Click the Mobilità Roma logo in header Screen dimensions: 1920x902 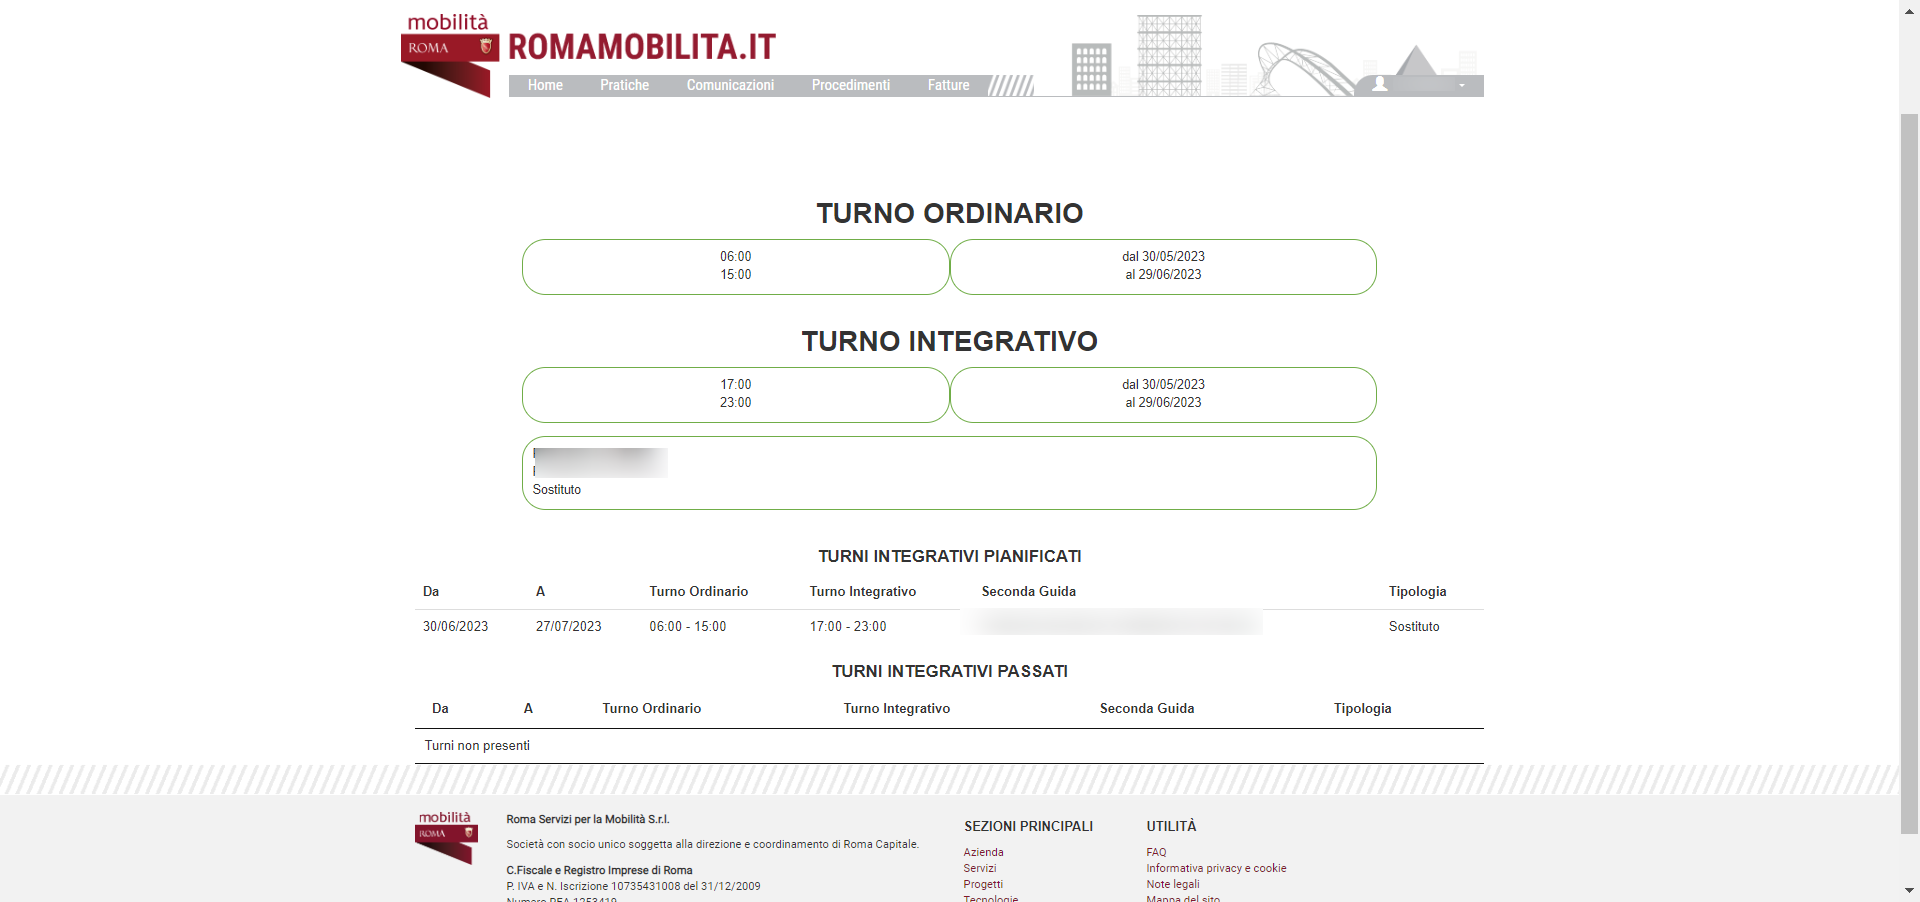[449, 54]
